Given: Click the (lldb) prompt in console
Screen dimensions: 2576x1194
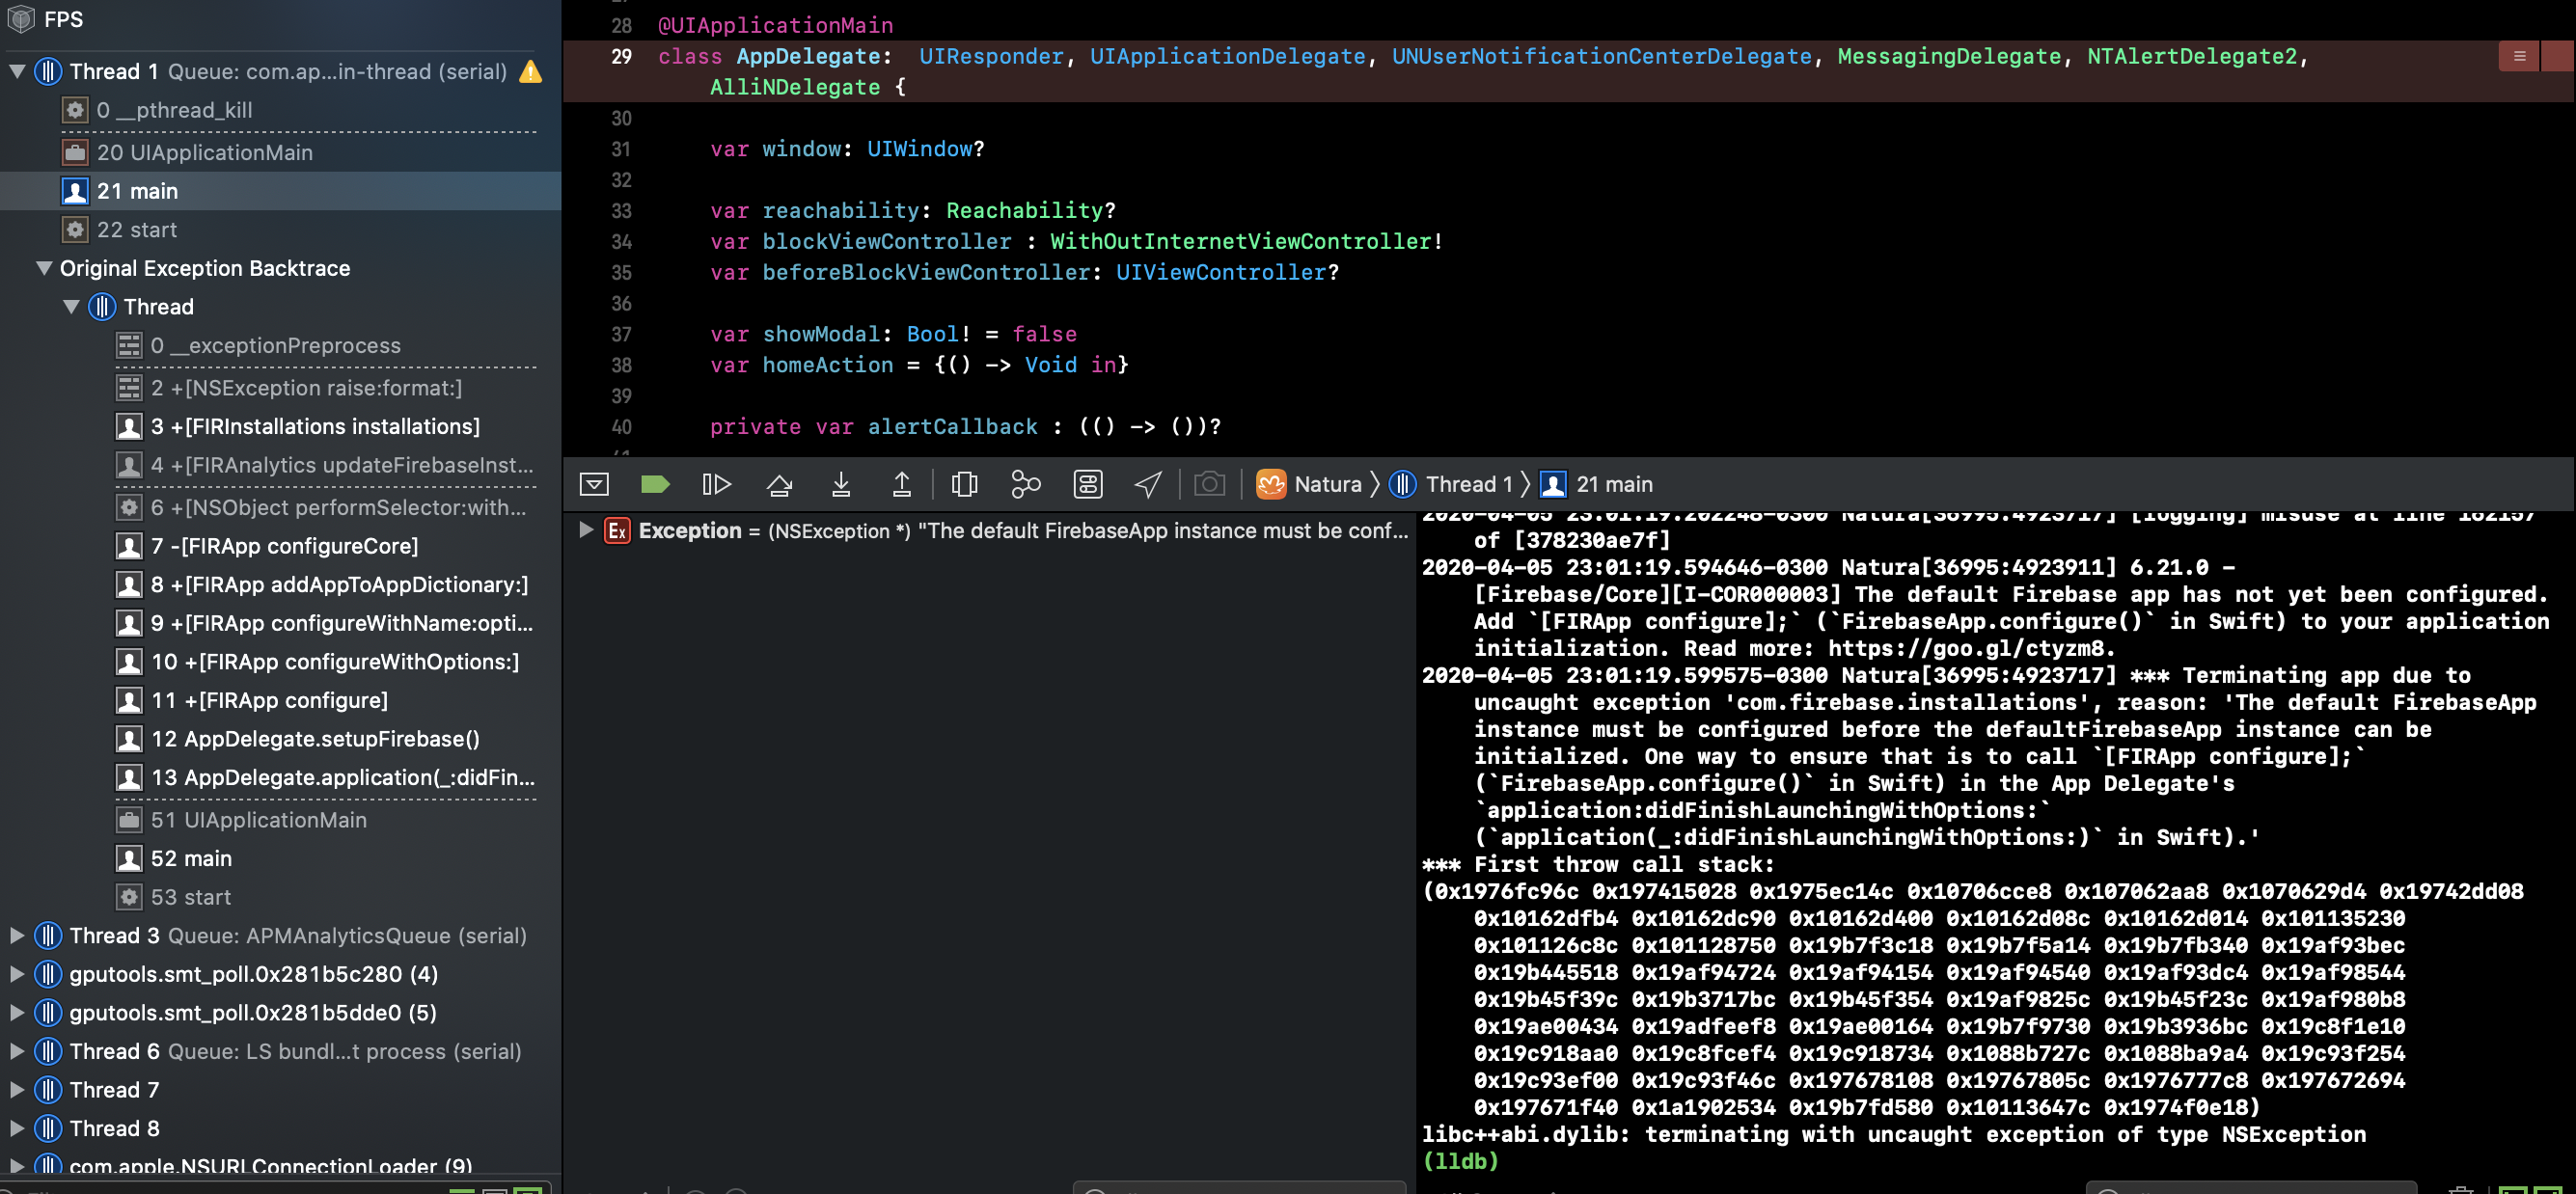Looking at the screenshot, I should click(1460, 1162).
